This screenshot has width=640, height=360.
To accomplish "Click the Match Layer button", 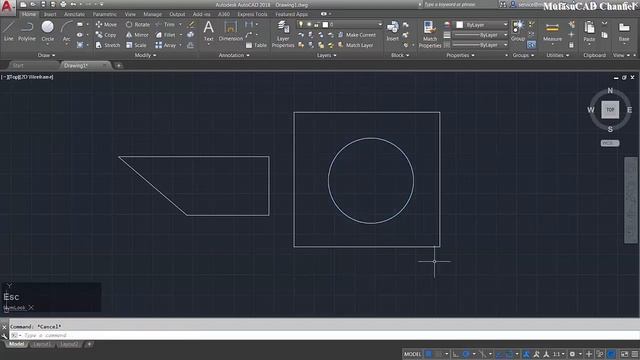I will pos(356,45).
